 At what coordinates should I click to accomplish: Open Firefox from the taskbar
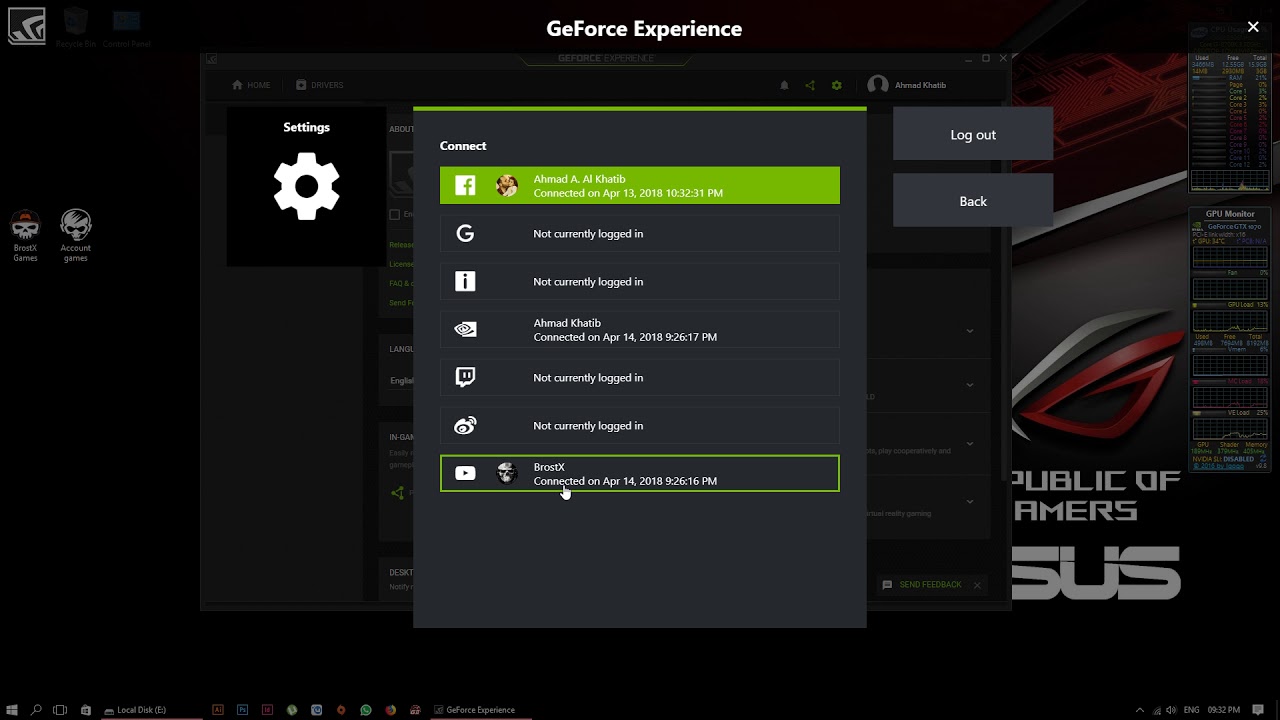[390, 710]
